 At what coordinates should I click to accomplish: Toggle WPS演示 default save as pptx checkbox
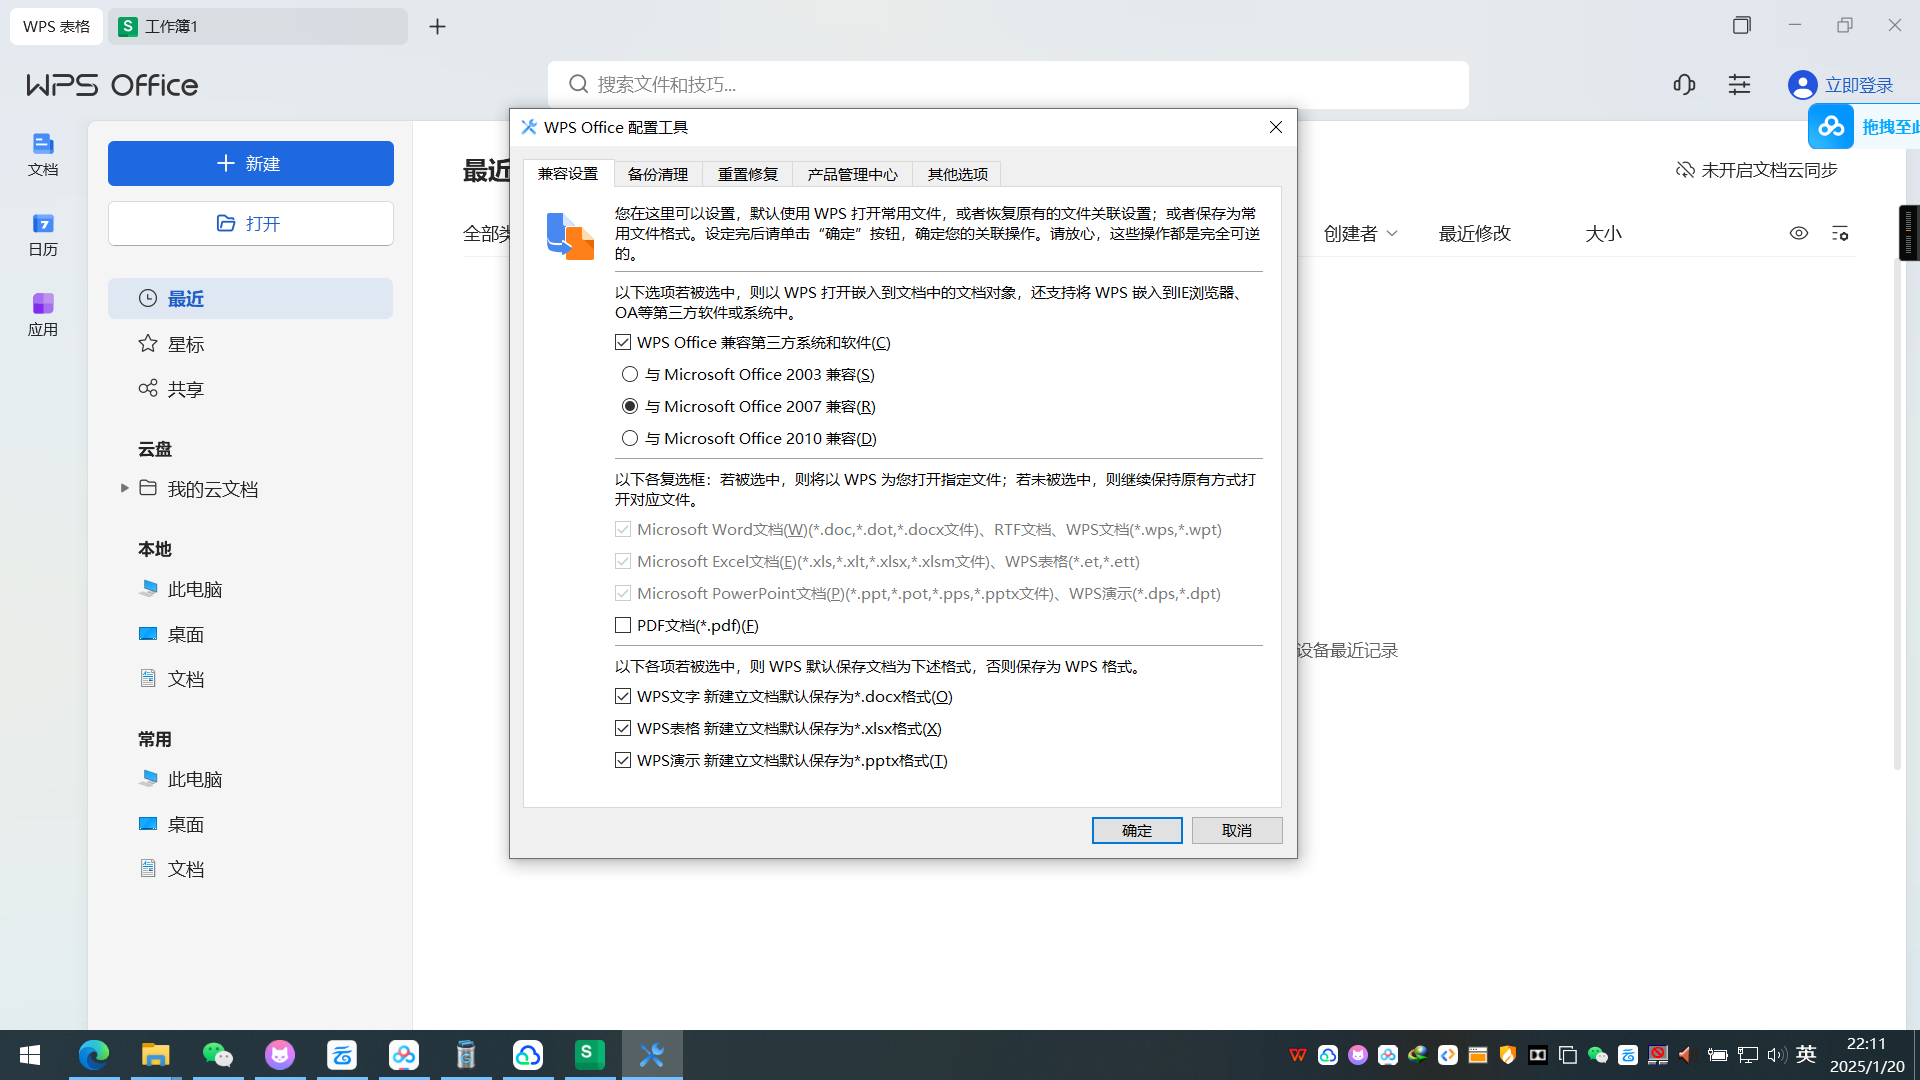point(623,760)
